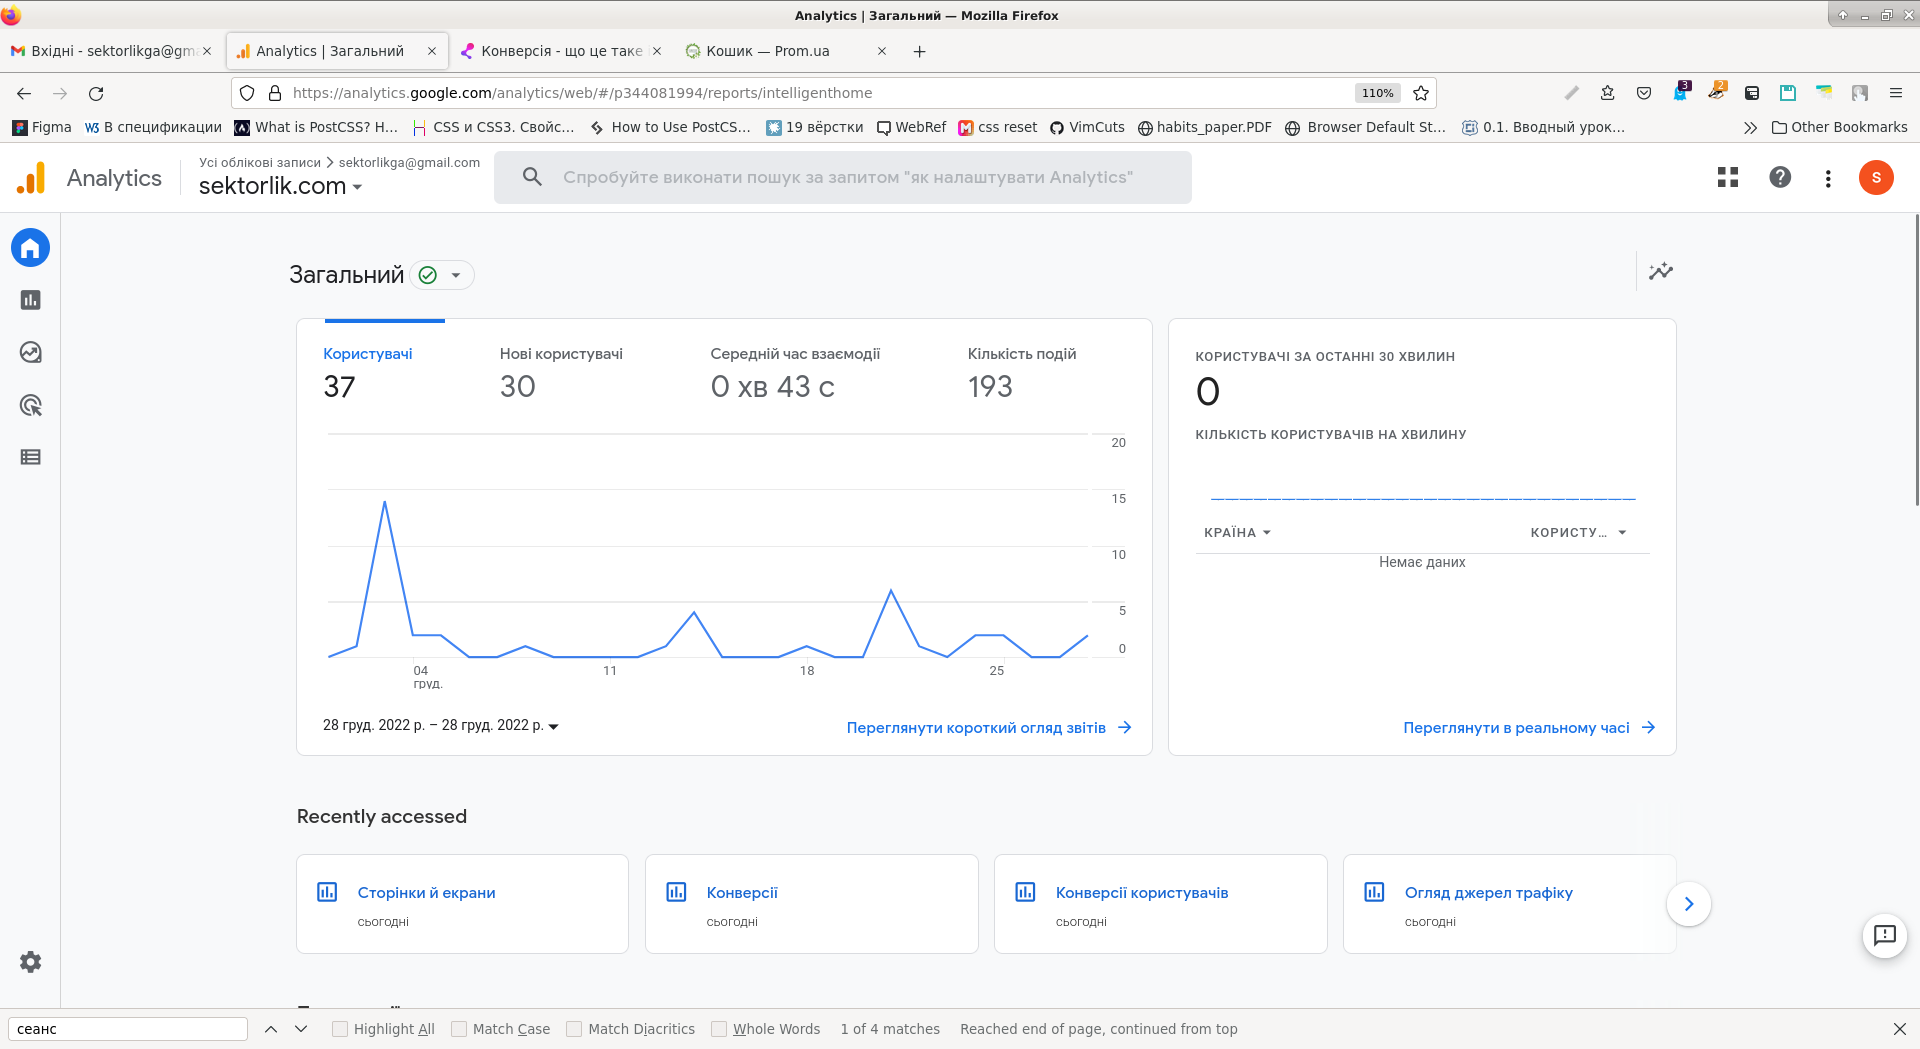Open the Help question mark icon

1780,177
